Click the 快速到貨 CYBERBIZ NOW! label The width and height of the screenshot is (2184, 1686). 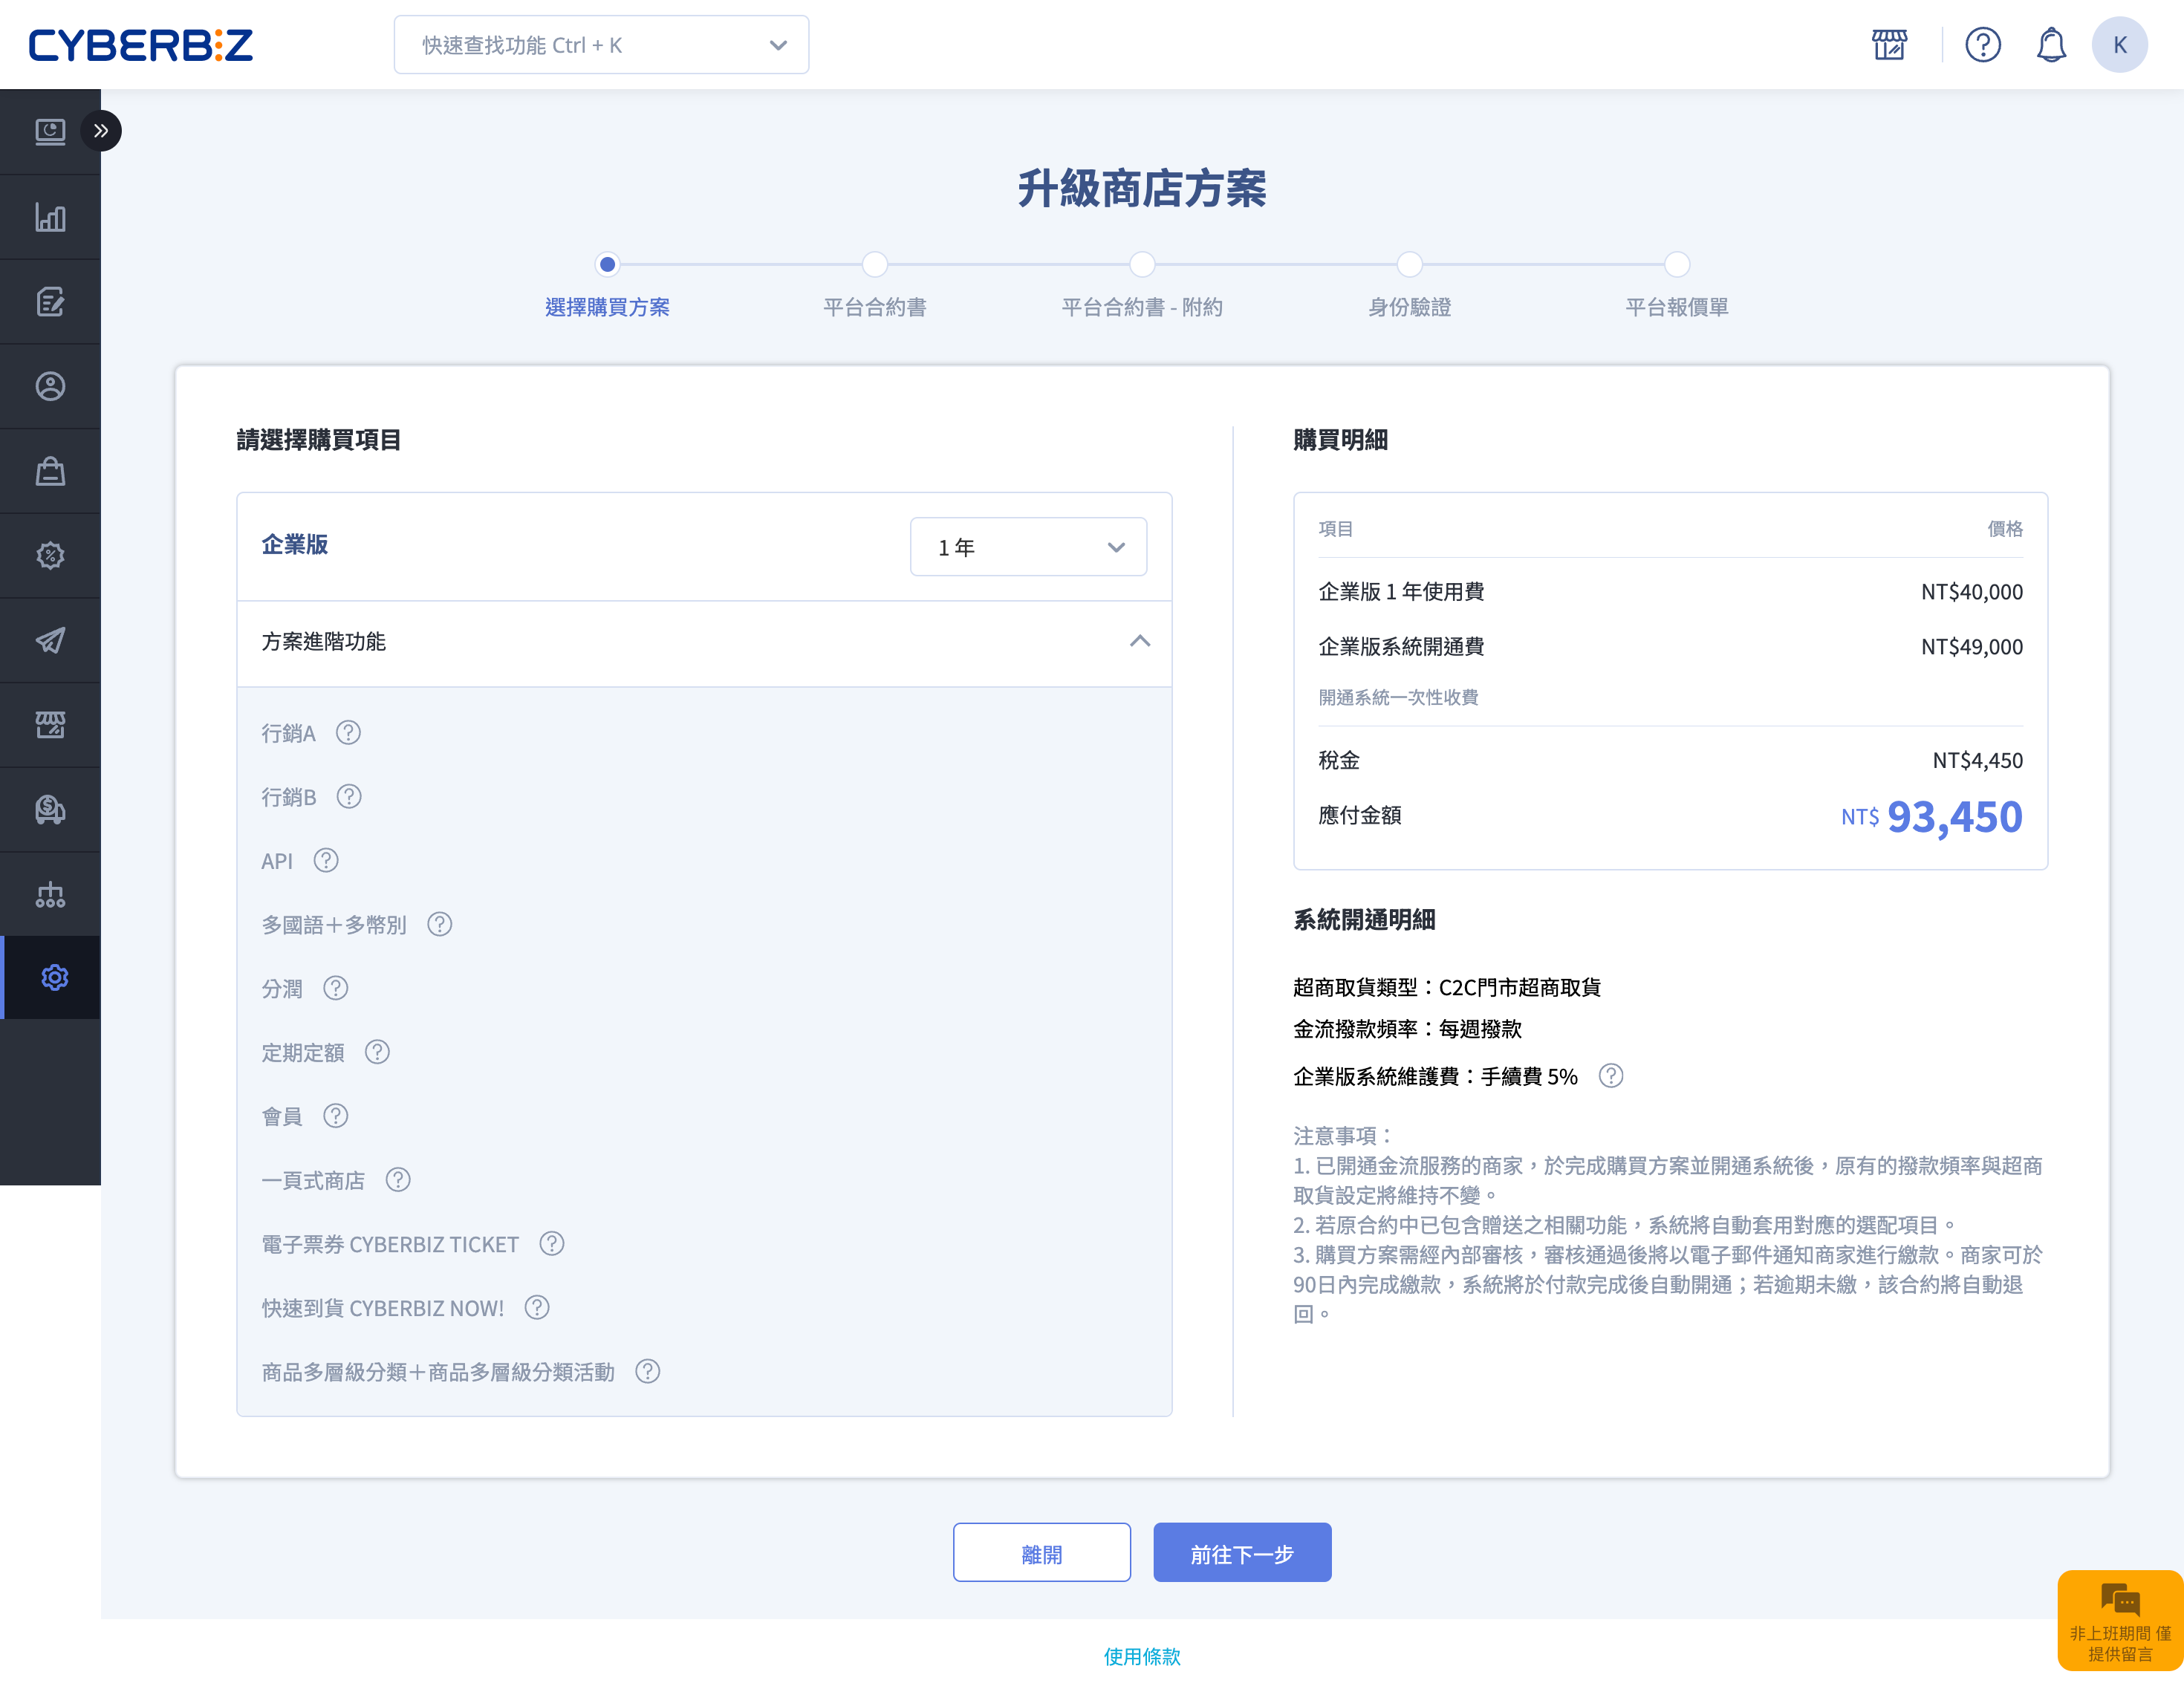tap(383, 1309)
